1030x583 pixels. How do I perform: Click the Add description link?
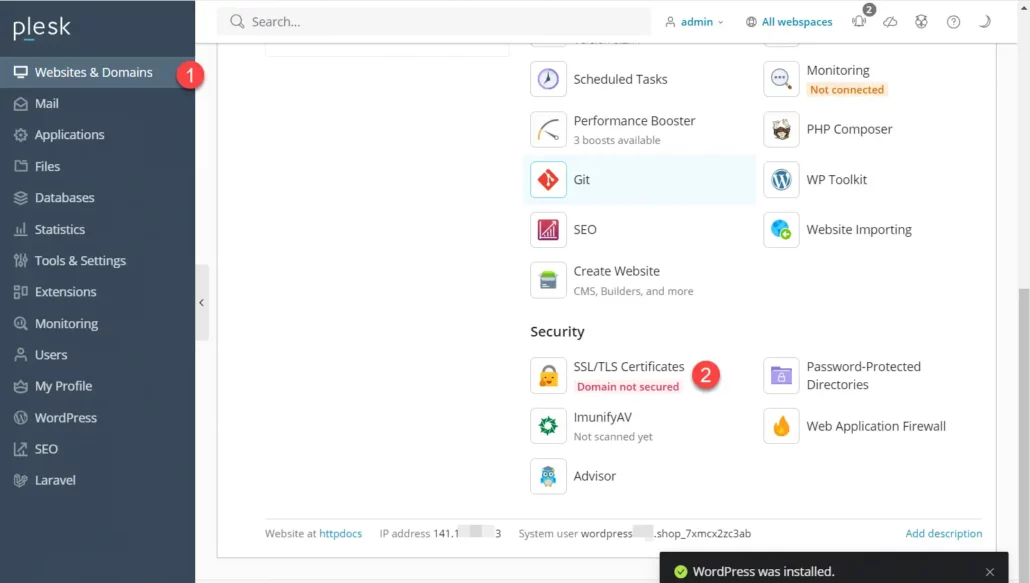(x=943, y=534)
